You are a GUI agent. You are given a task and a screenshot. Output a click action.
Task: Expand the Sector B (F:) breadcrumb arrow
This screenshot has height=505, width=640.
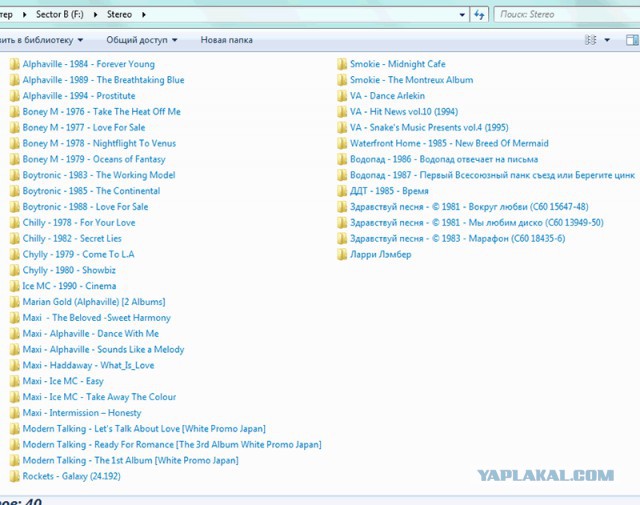coord(96,15)
